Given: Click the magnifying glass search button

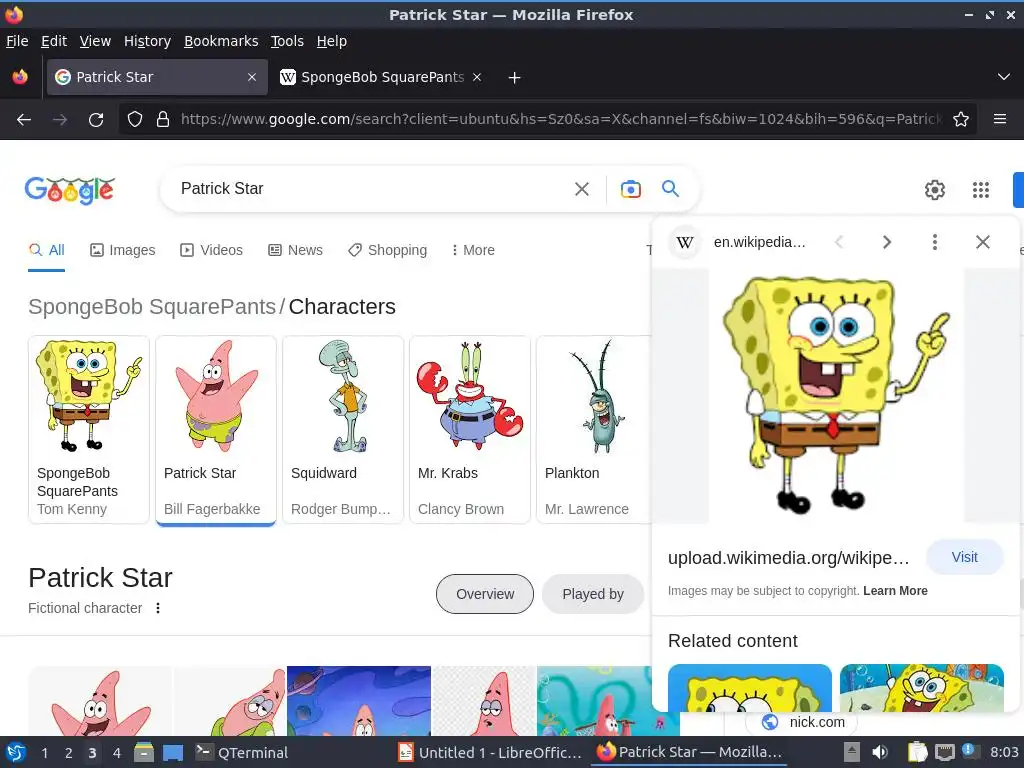Looking at the screenshot, I should pyautogui.click(x=671, y=189).
